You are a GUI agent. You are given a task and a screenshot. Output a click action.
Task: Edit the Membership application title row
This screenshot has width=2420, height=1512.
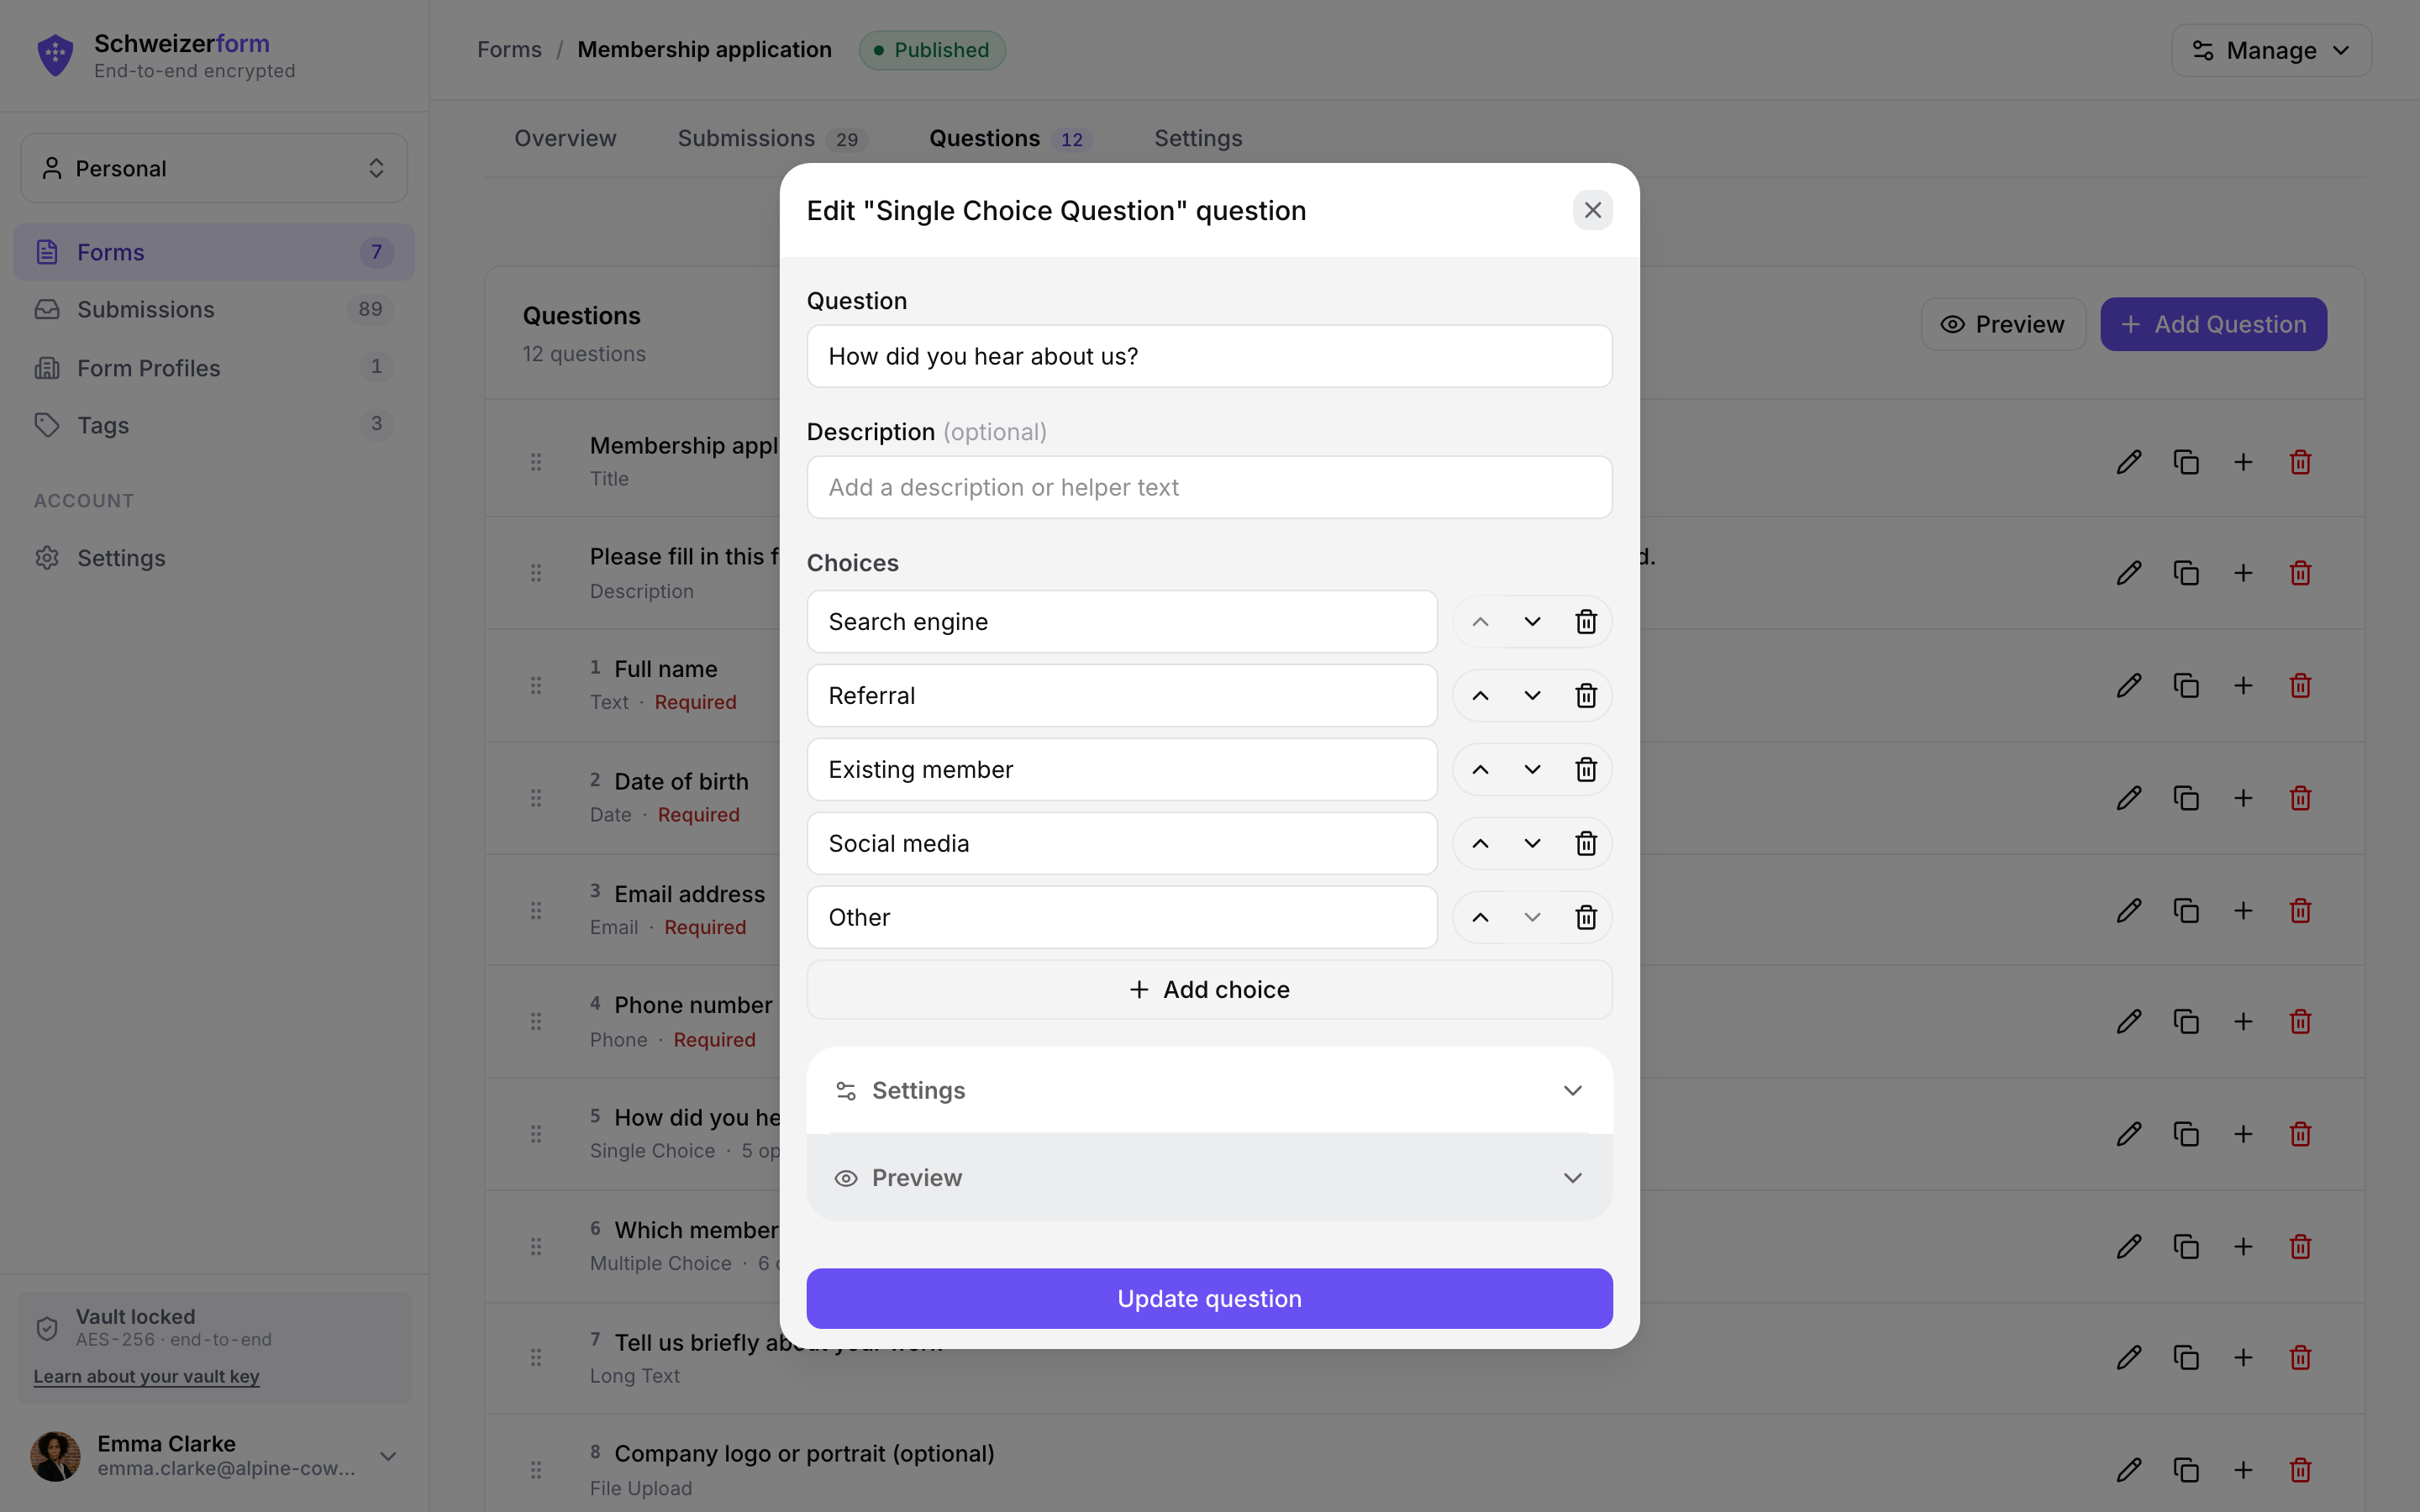pos(2129,462)
